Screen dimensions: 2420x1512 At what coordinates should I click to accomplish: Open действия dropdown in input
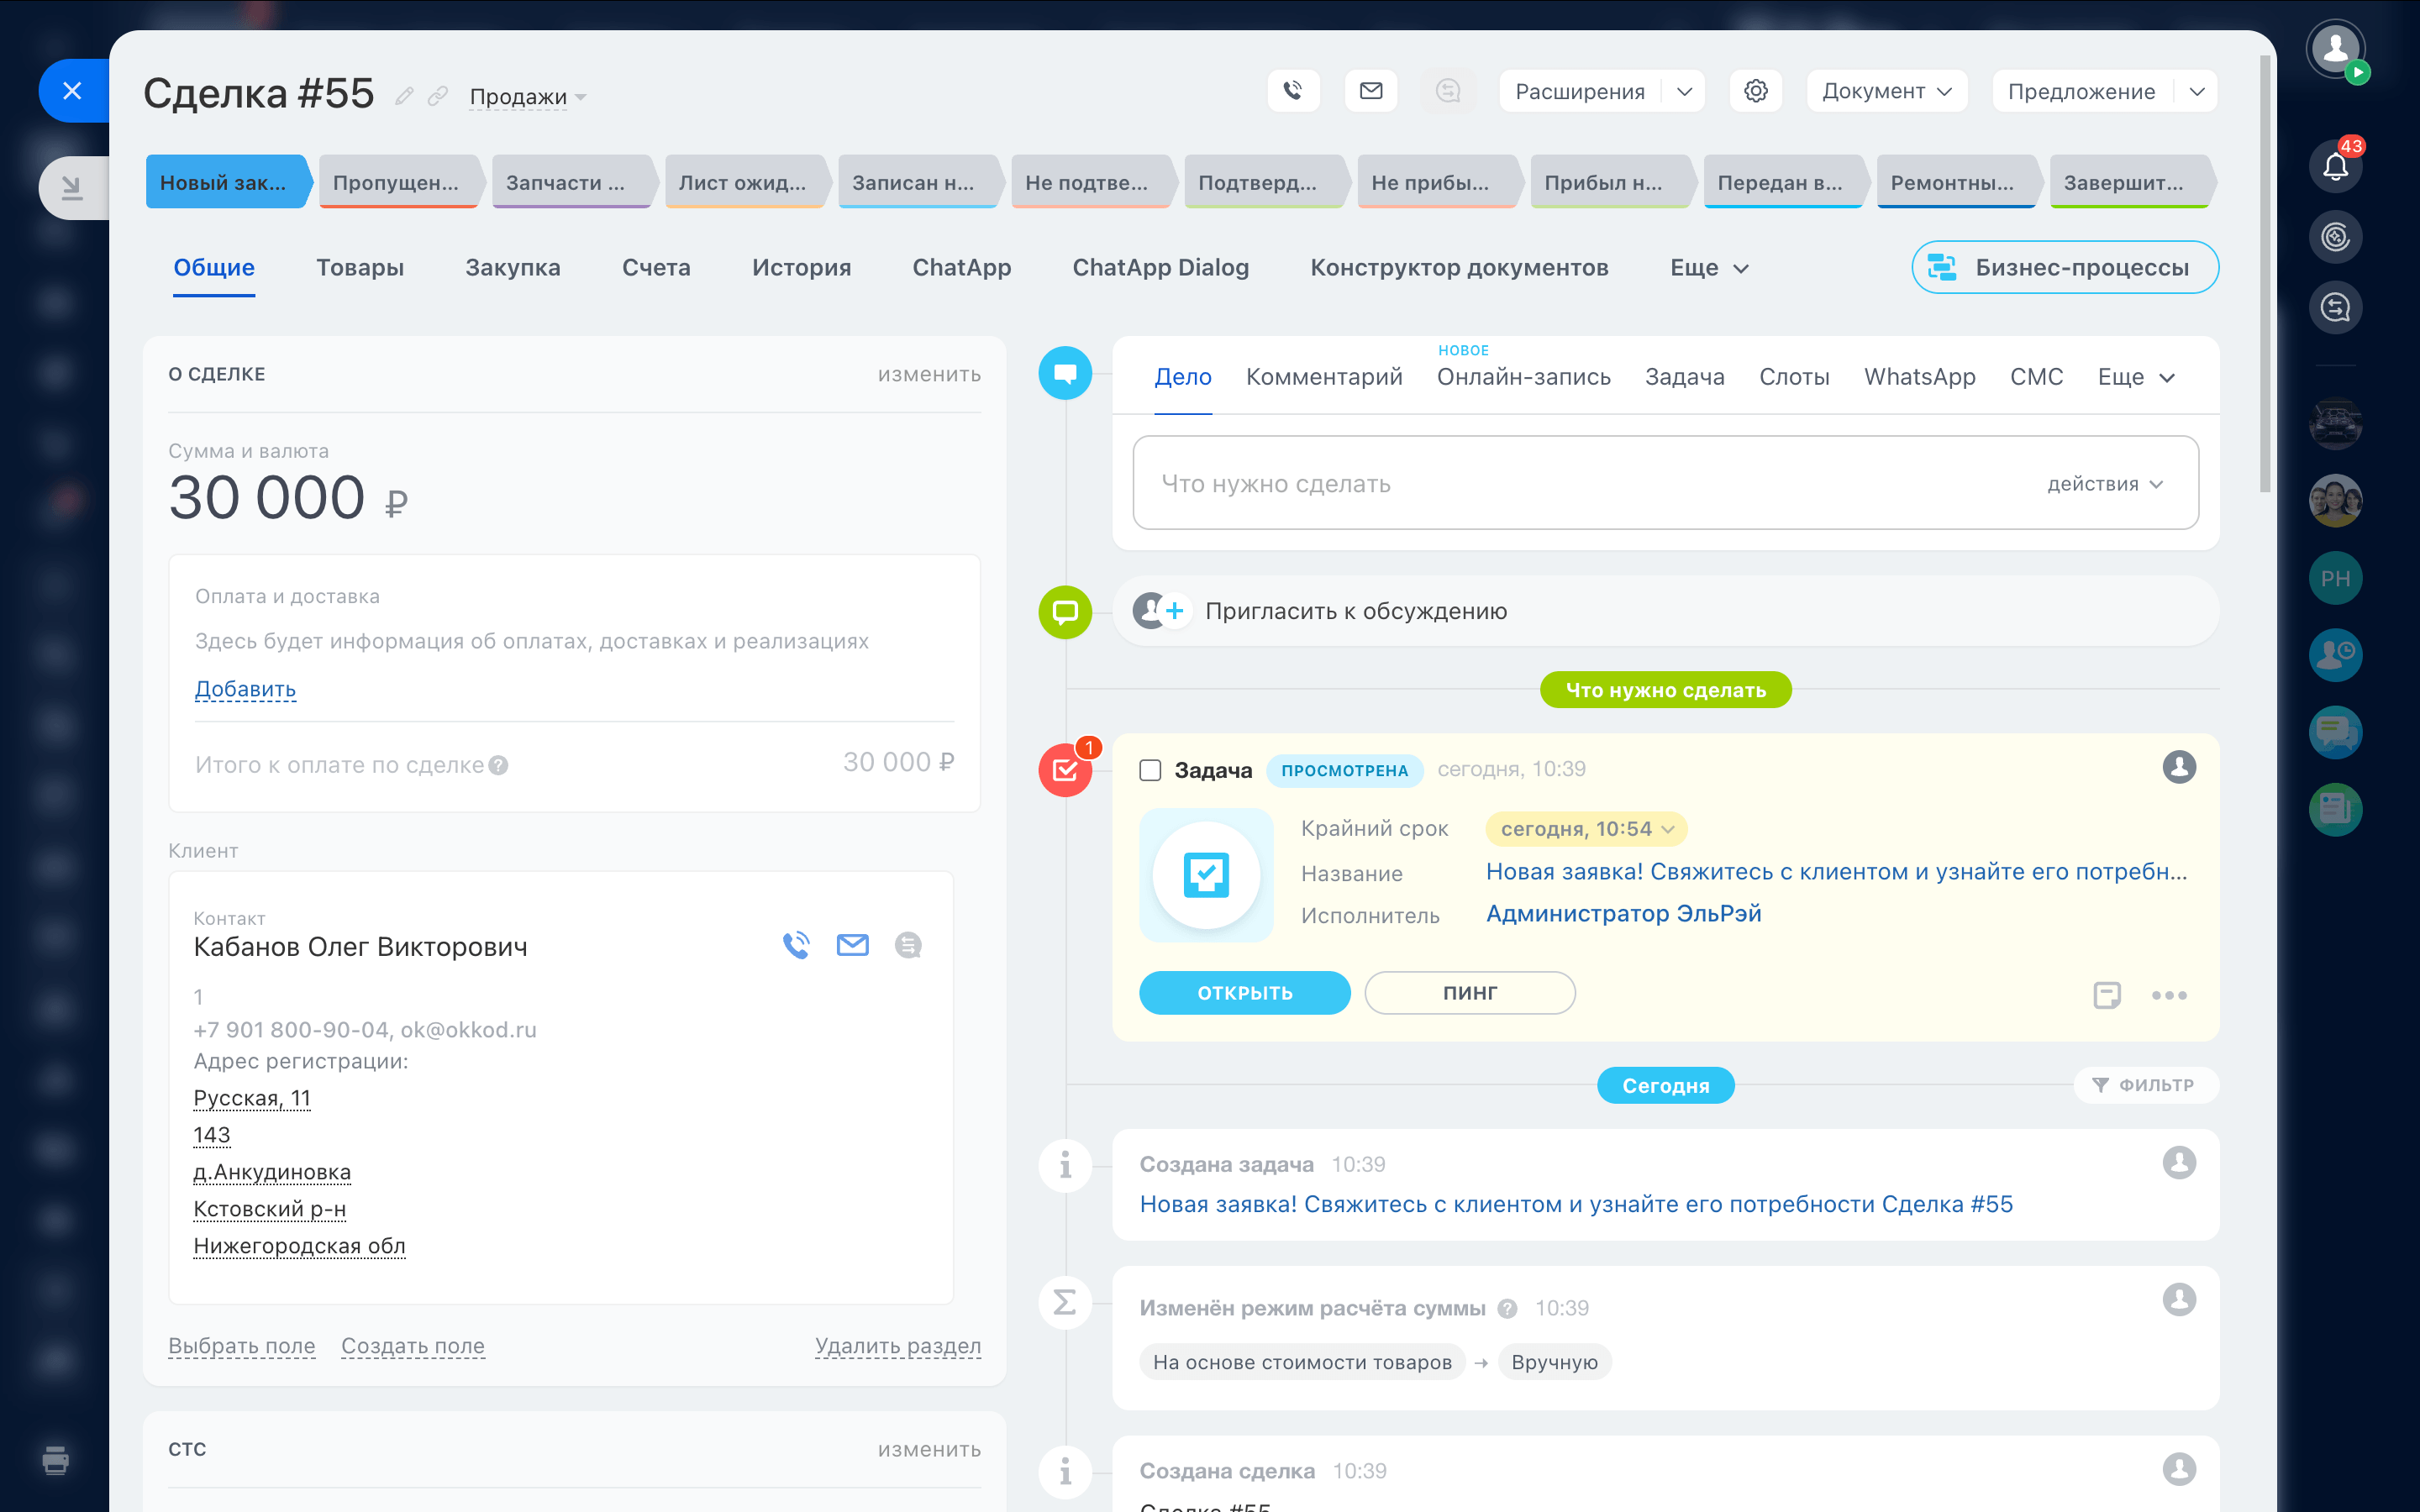2104,484
